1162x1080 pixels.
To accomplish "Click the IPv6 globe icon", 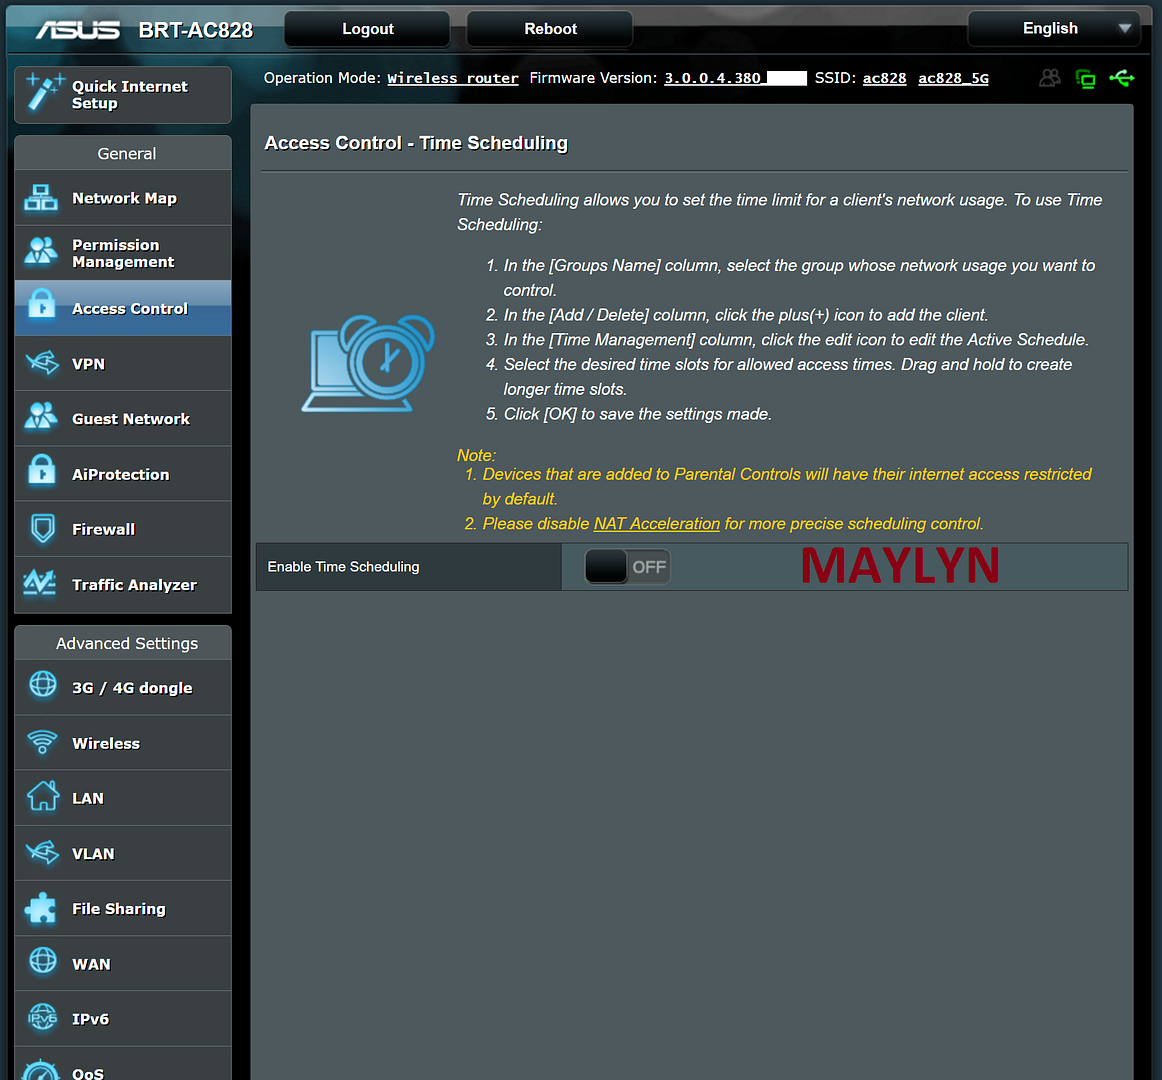I will [42, 1018].
